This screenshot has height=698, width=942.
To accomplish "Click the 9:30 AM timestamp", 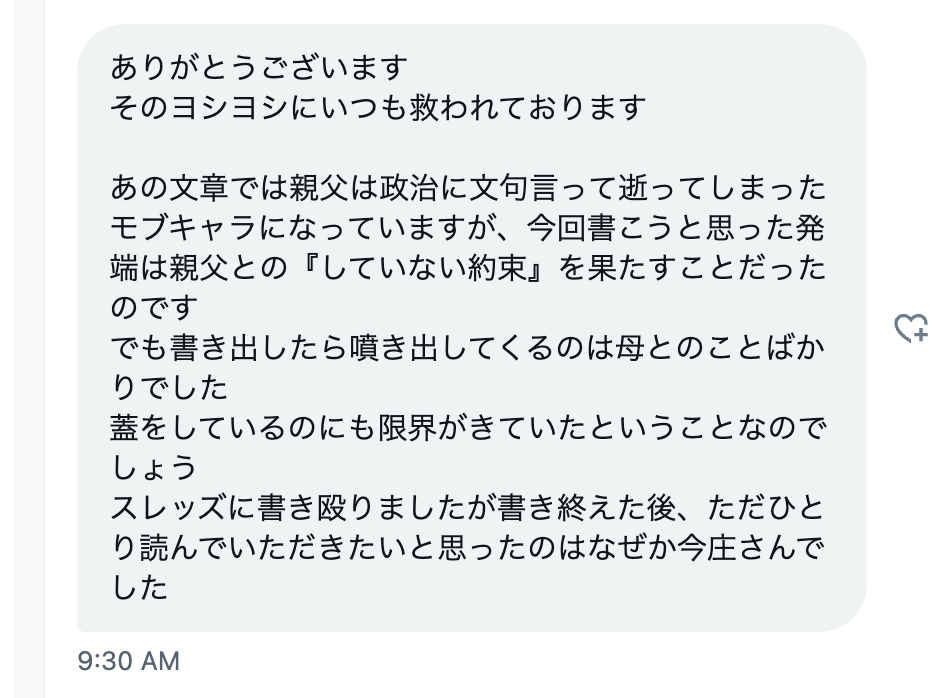I will click(129, 660).
